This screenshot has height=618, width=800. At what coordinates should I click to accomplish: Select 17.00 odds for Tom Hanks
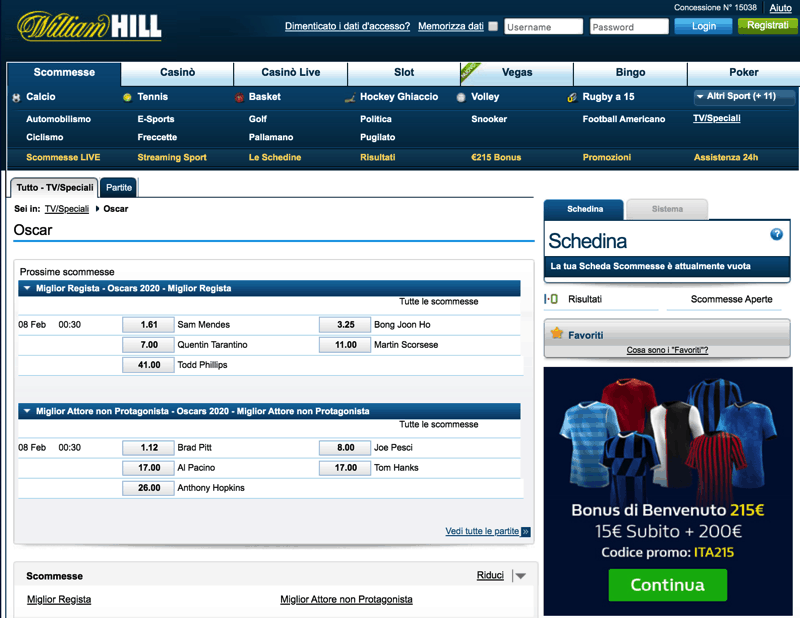pyautogui.click(x=345, y=467)
